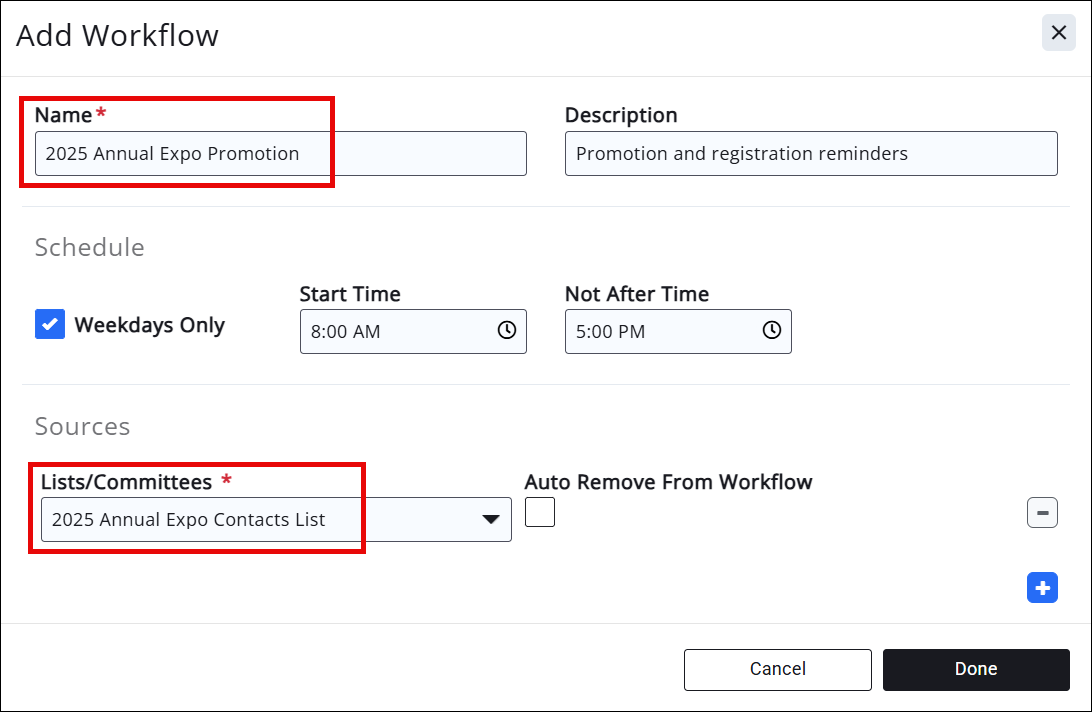
Task: Open the Start Time clock picker icon
Action: [x=507, y=330]
